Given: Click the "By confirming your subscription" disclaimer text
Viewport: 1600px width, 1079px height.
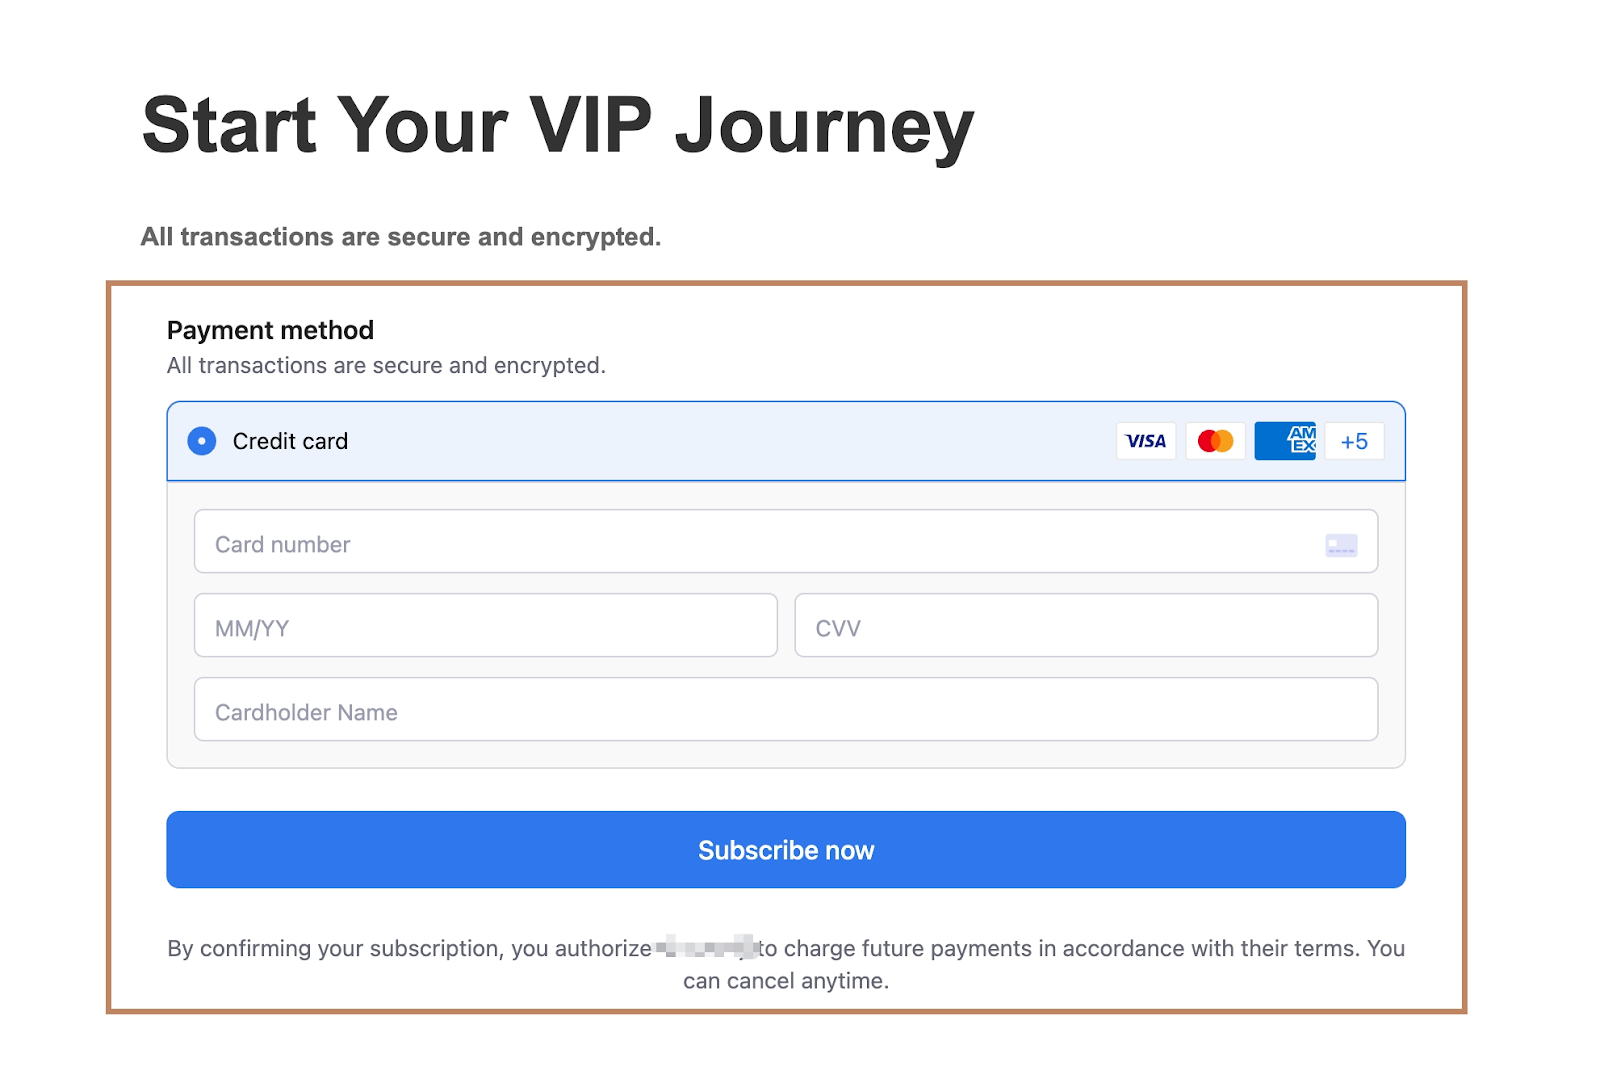Looking at the screenshot, I should (410, 948).
